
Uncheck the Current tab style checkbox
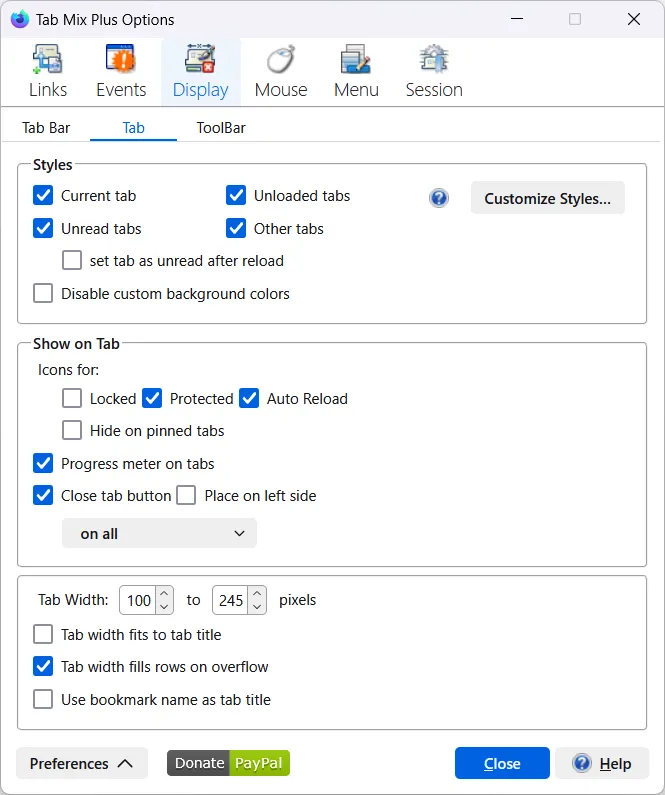tap(43, 196)
